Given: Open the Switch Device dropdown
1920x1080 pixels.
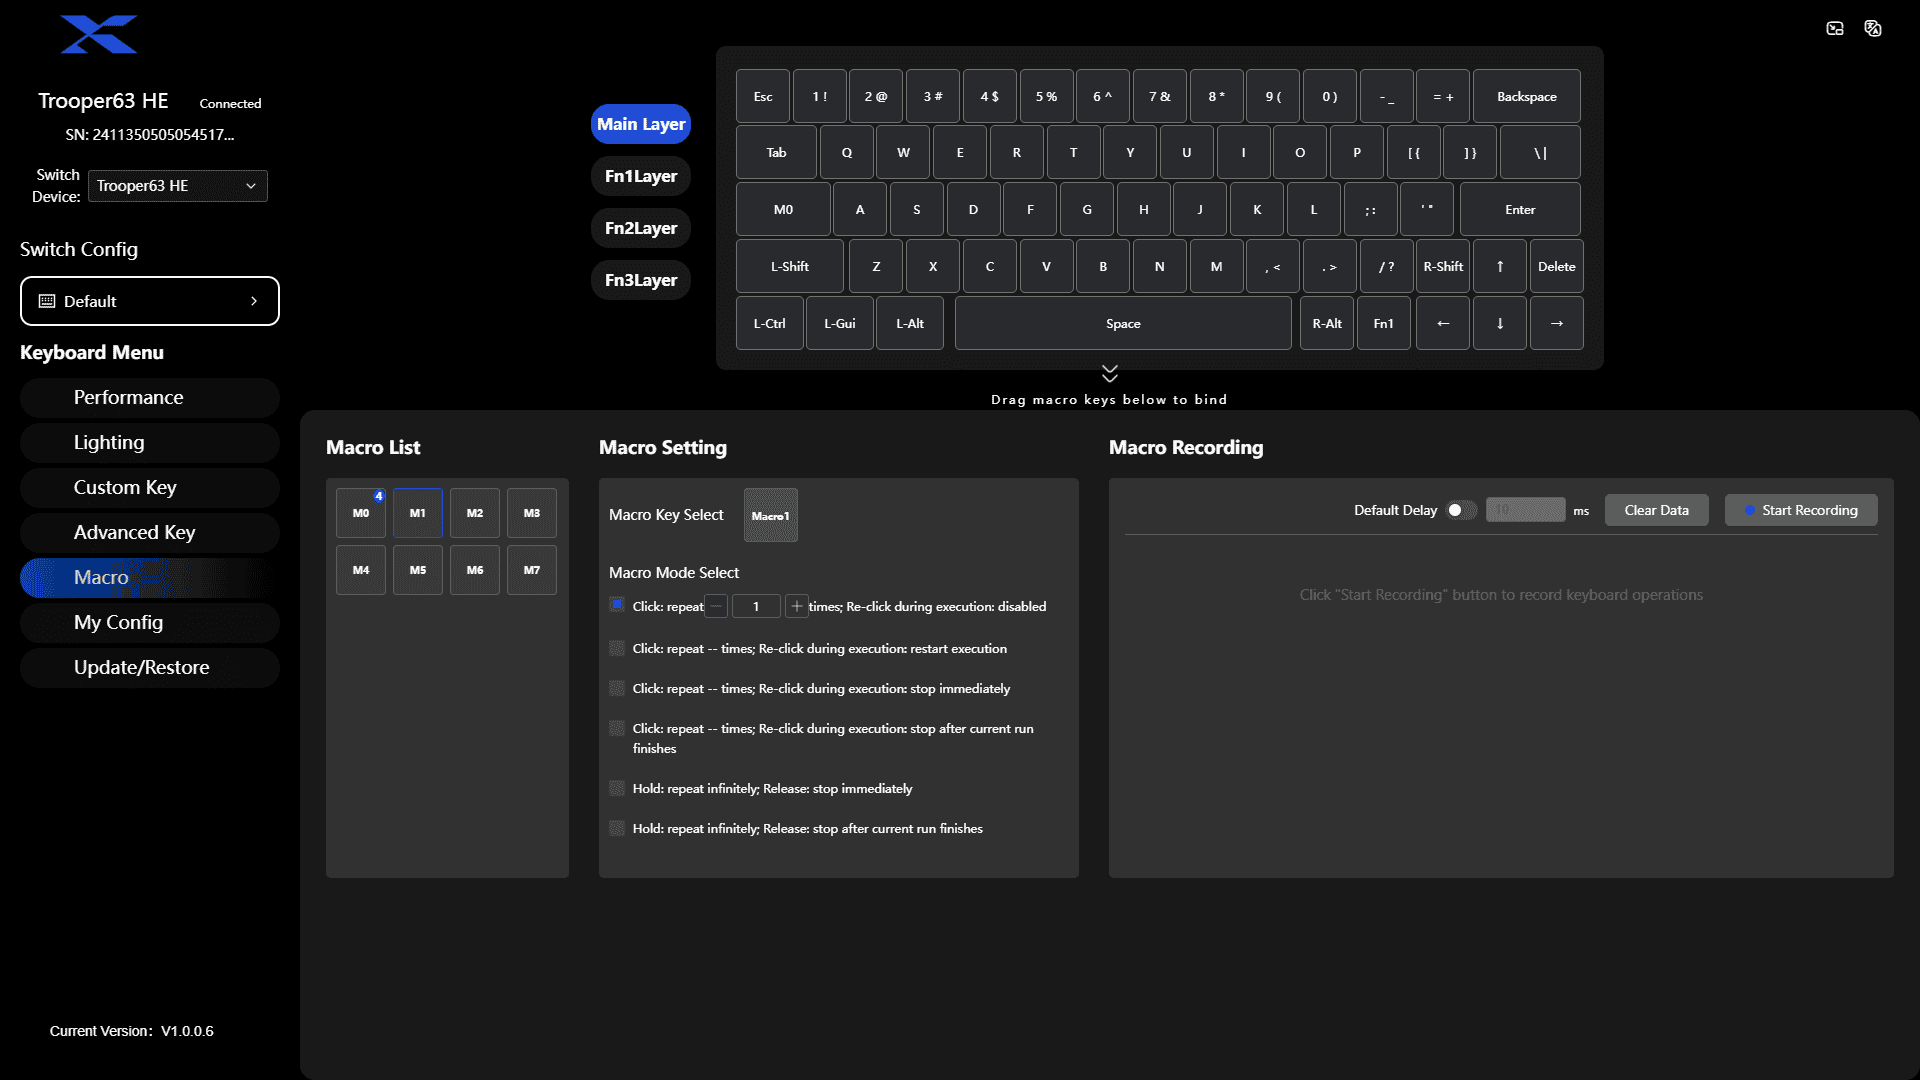Looking at the screenshot, I should pos(178,186).
